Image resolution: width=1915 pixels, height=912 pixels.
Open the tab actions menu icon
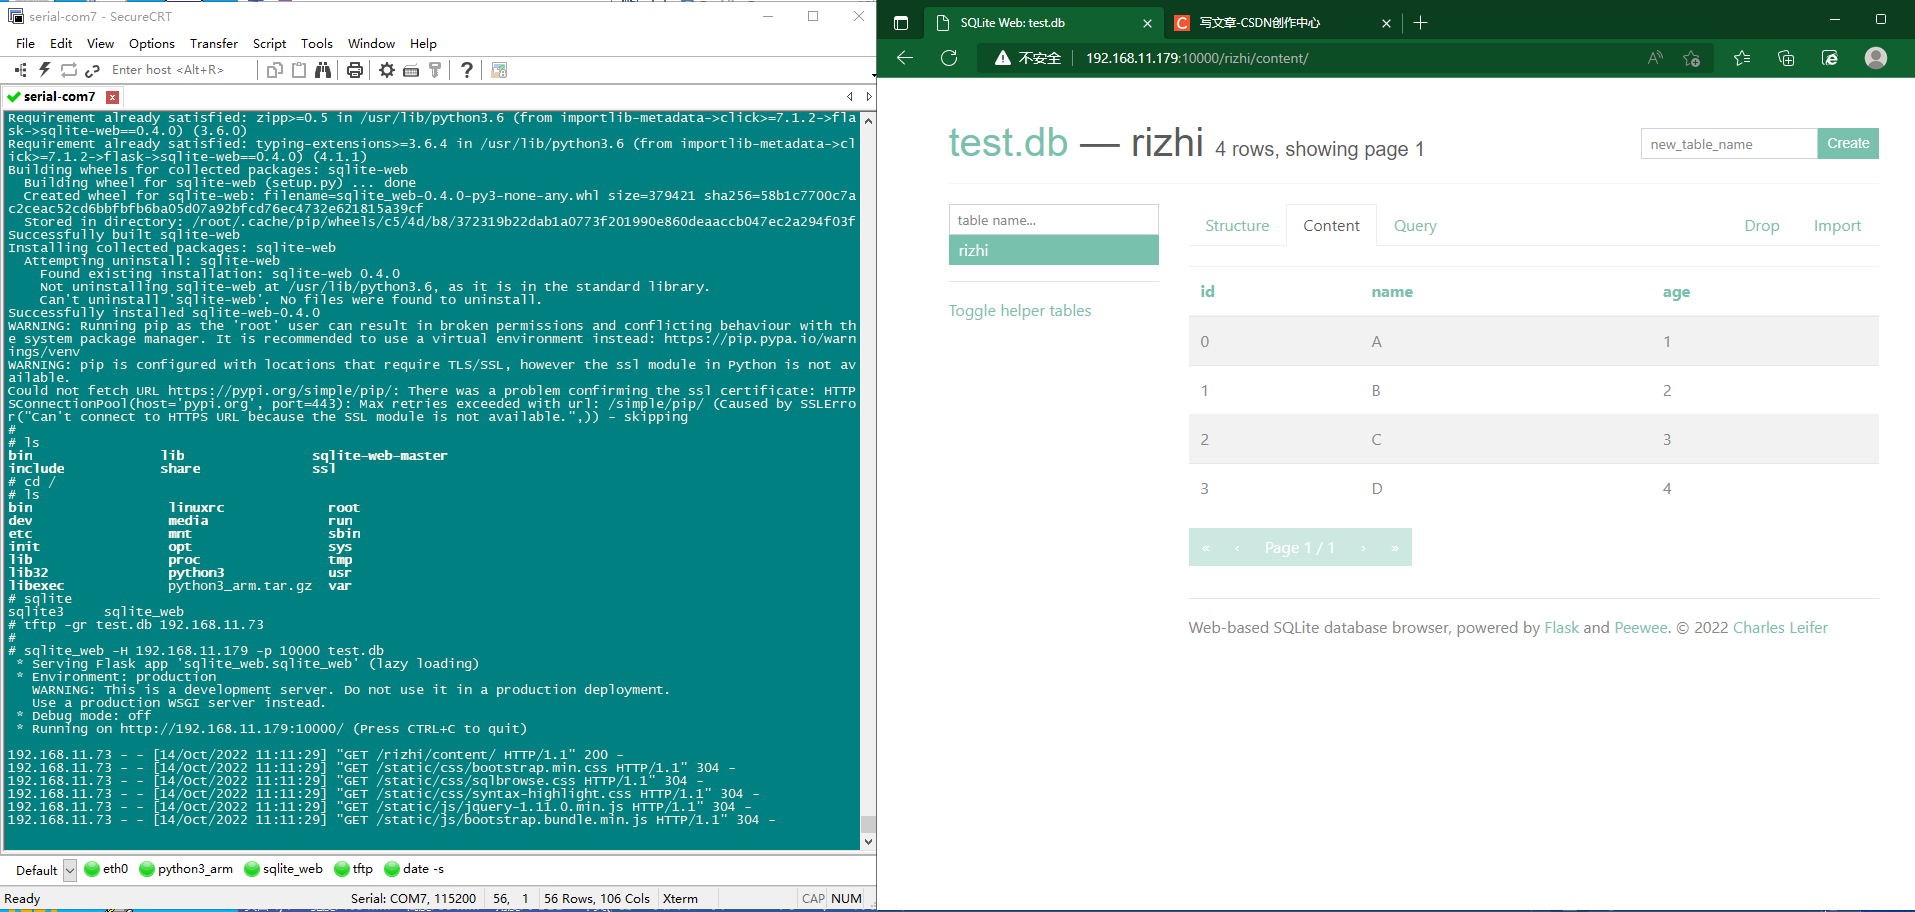[x=901, y=23]
